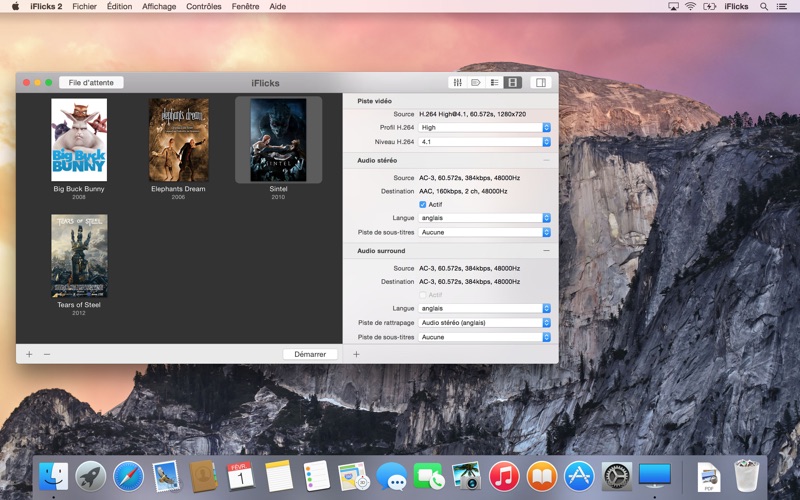Open the Niveau H.264 dropdown

(484, 142)
